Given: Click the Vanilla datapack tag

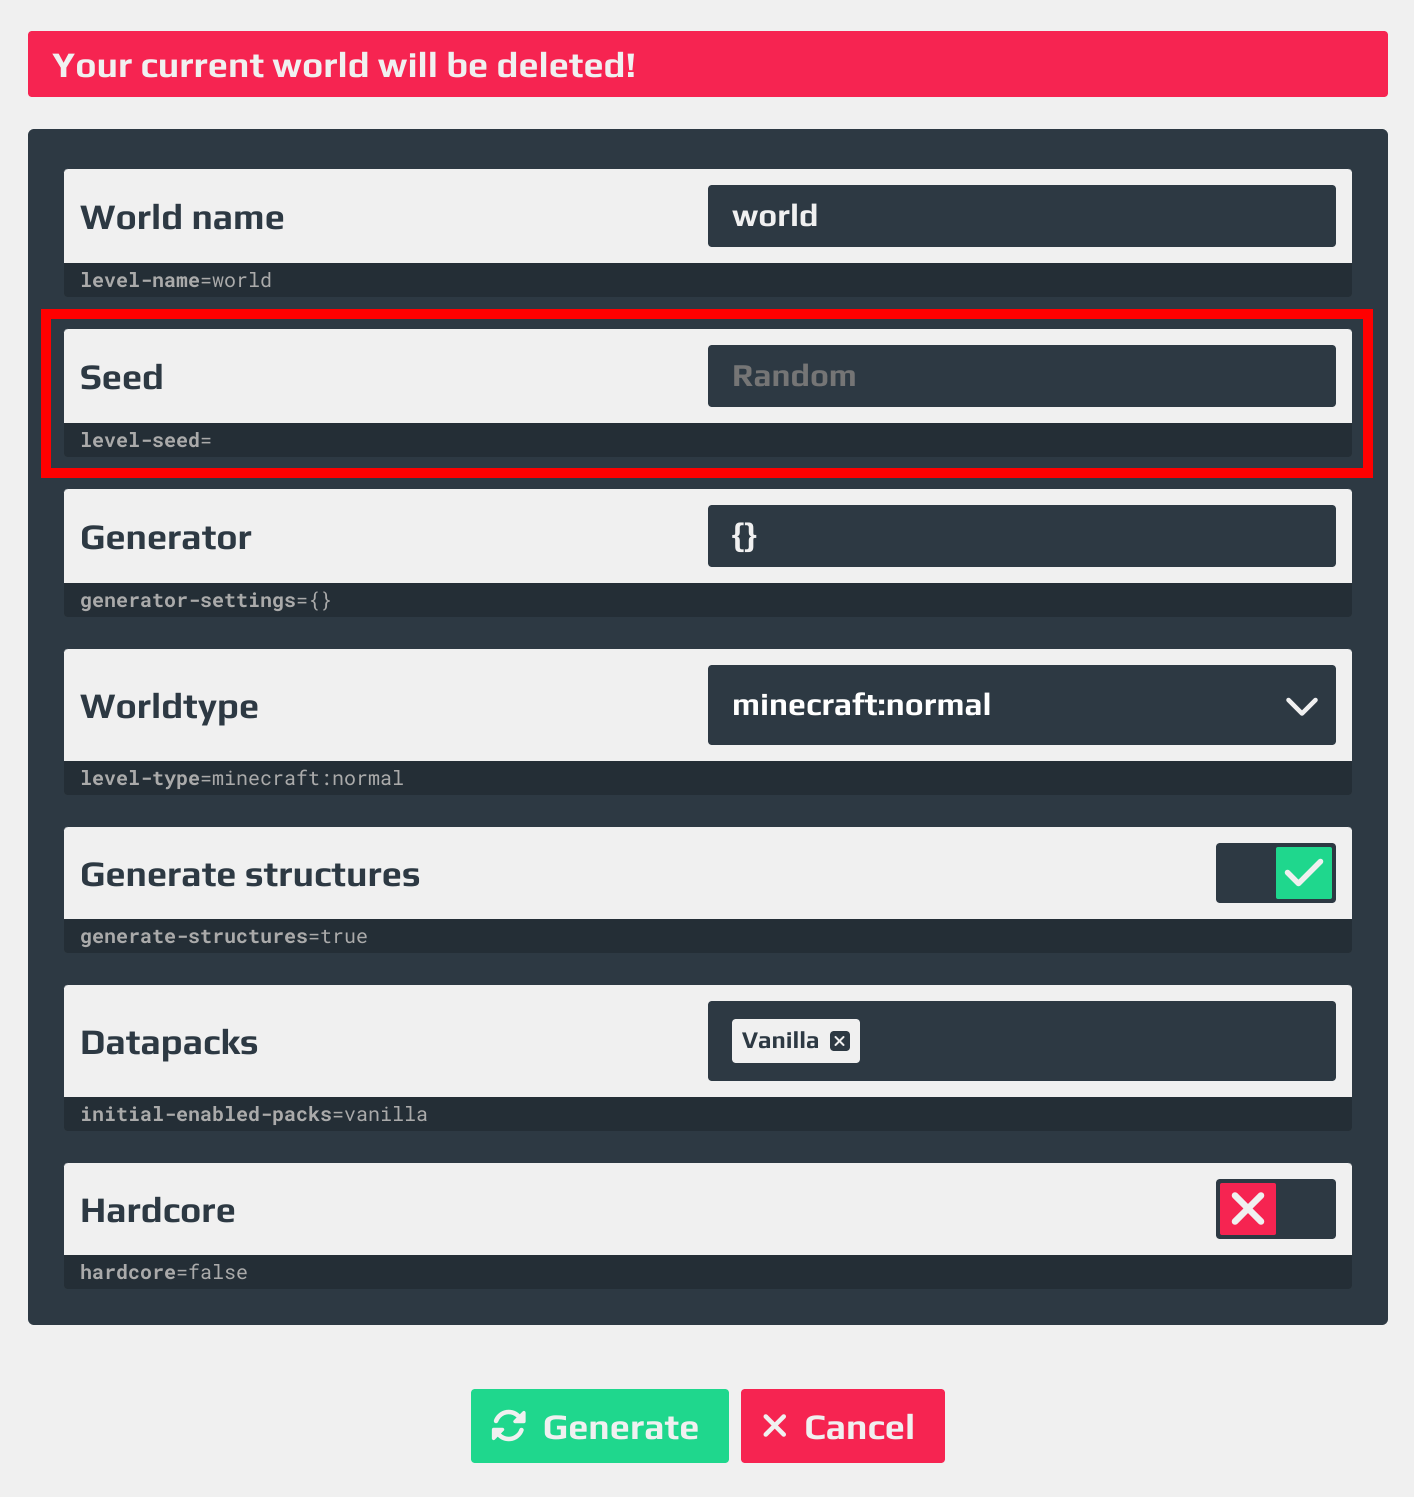Looking at the screenshot, I should (780, 1041).
